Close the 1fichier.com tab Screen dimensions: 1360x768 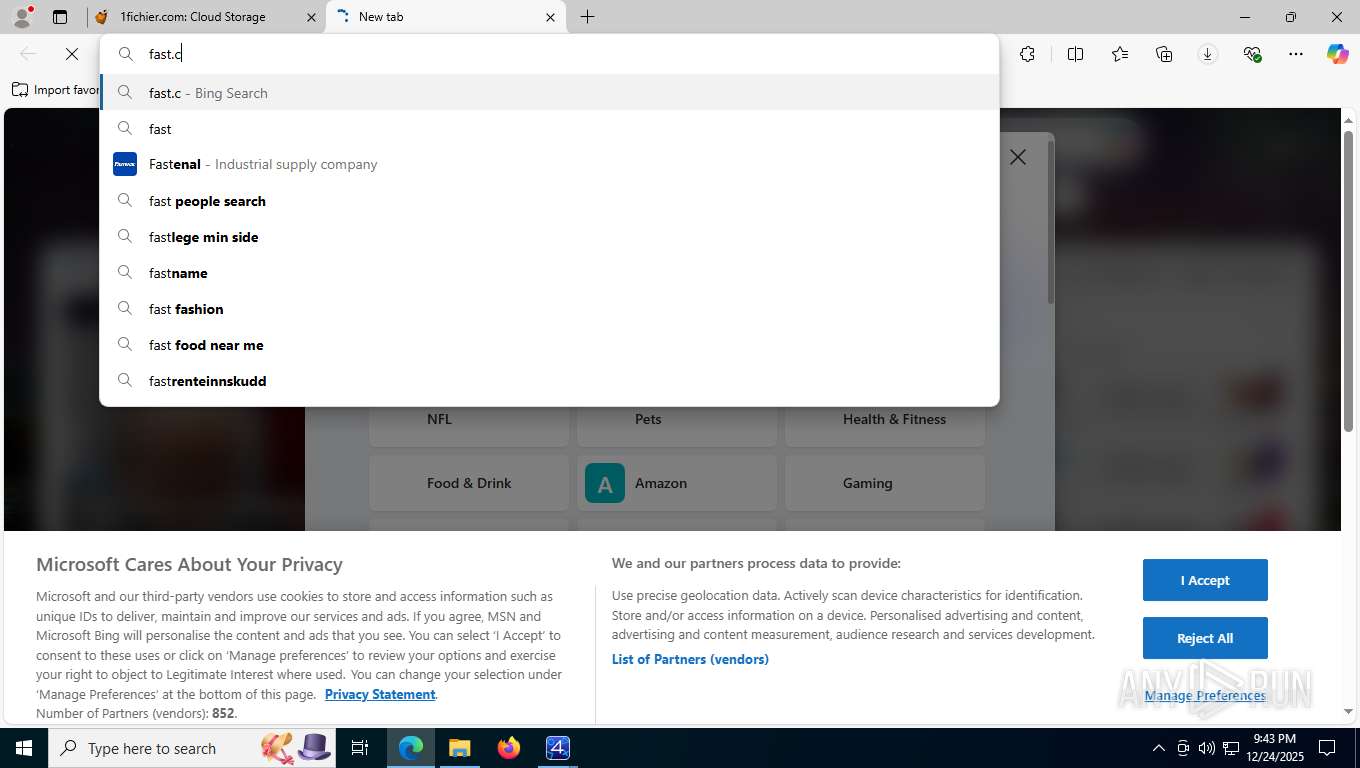pos(310,17)
